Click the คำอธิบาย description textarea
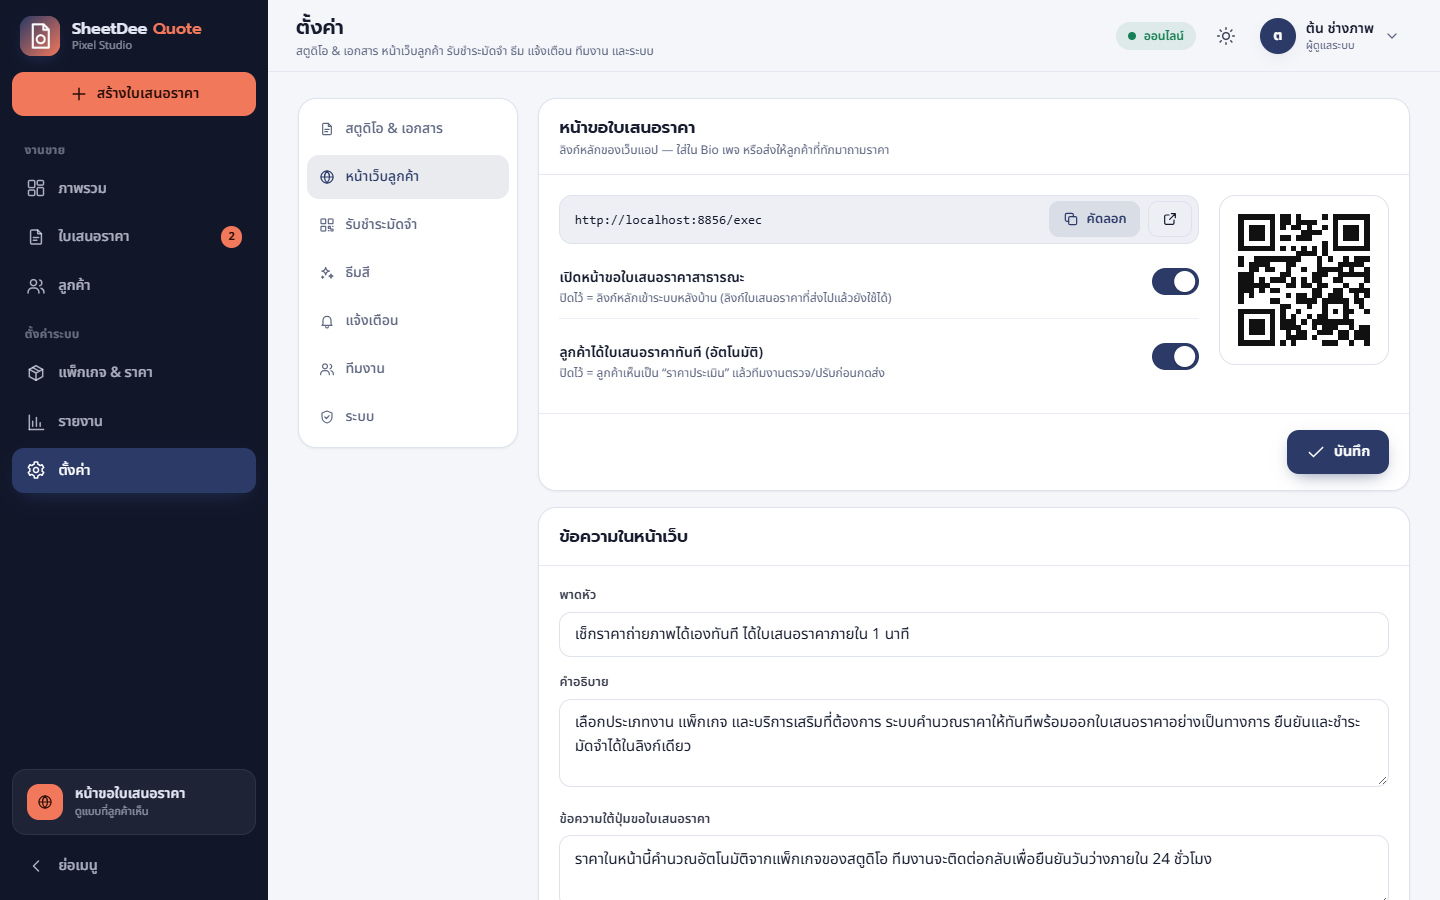Screen dimensions: 1440x900 [974, 743]
